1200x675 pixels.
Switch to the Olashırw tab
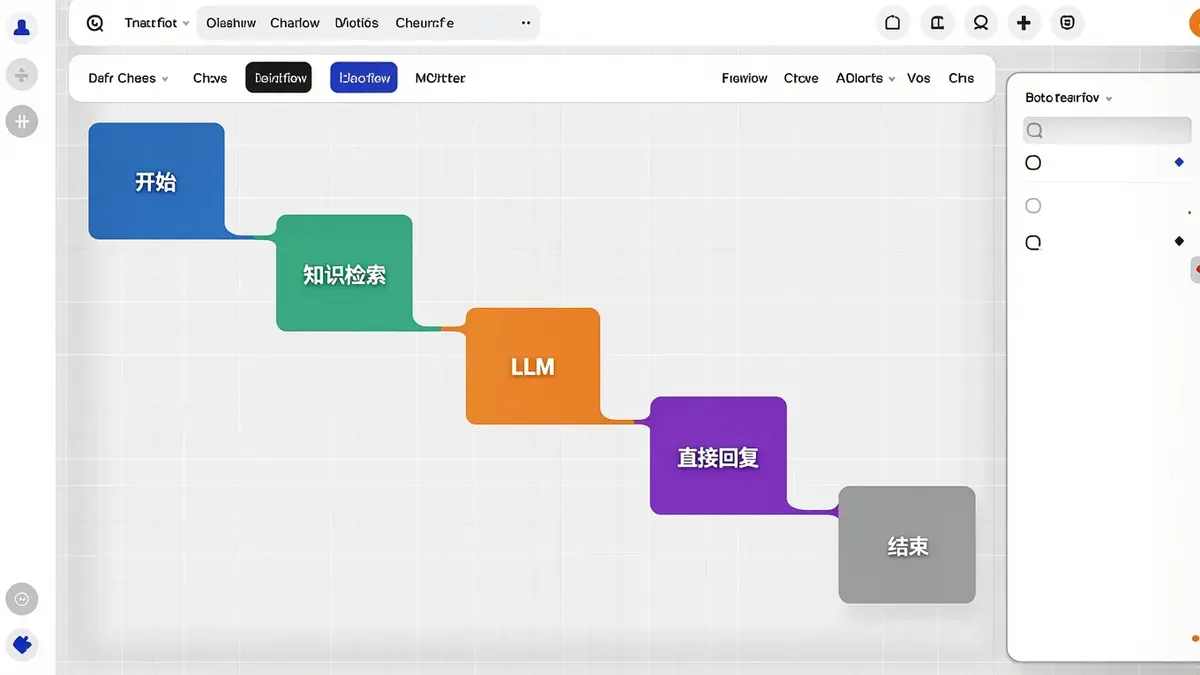[231, 23]
